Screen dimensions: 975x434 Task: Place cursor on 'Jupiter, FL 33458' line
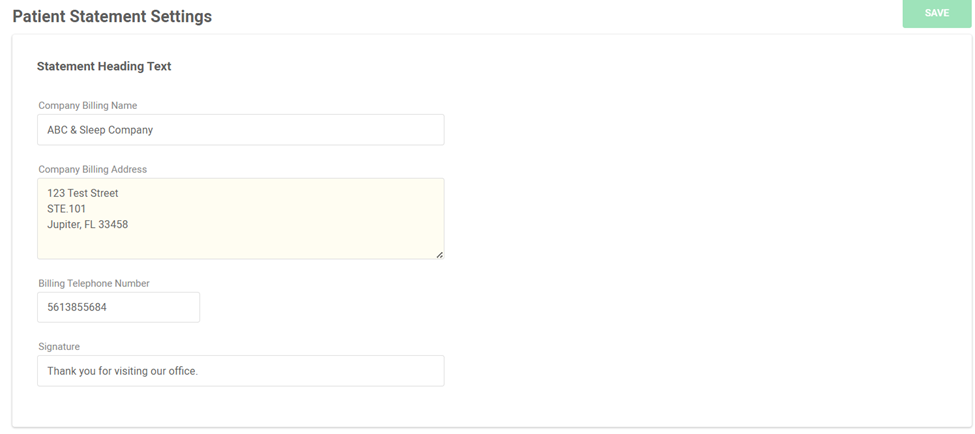[x=88, y=224]
